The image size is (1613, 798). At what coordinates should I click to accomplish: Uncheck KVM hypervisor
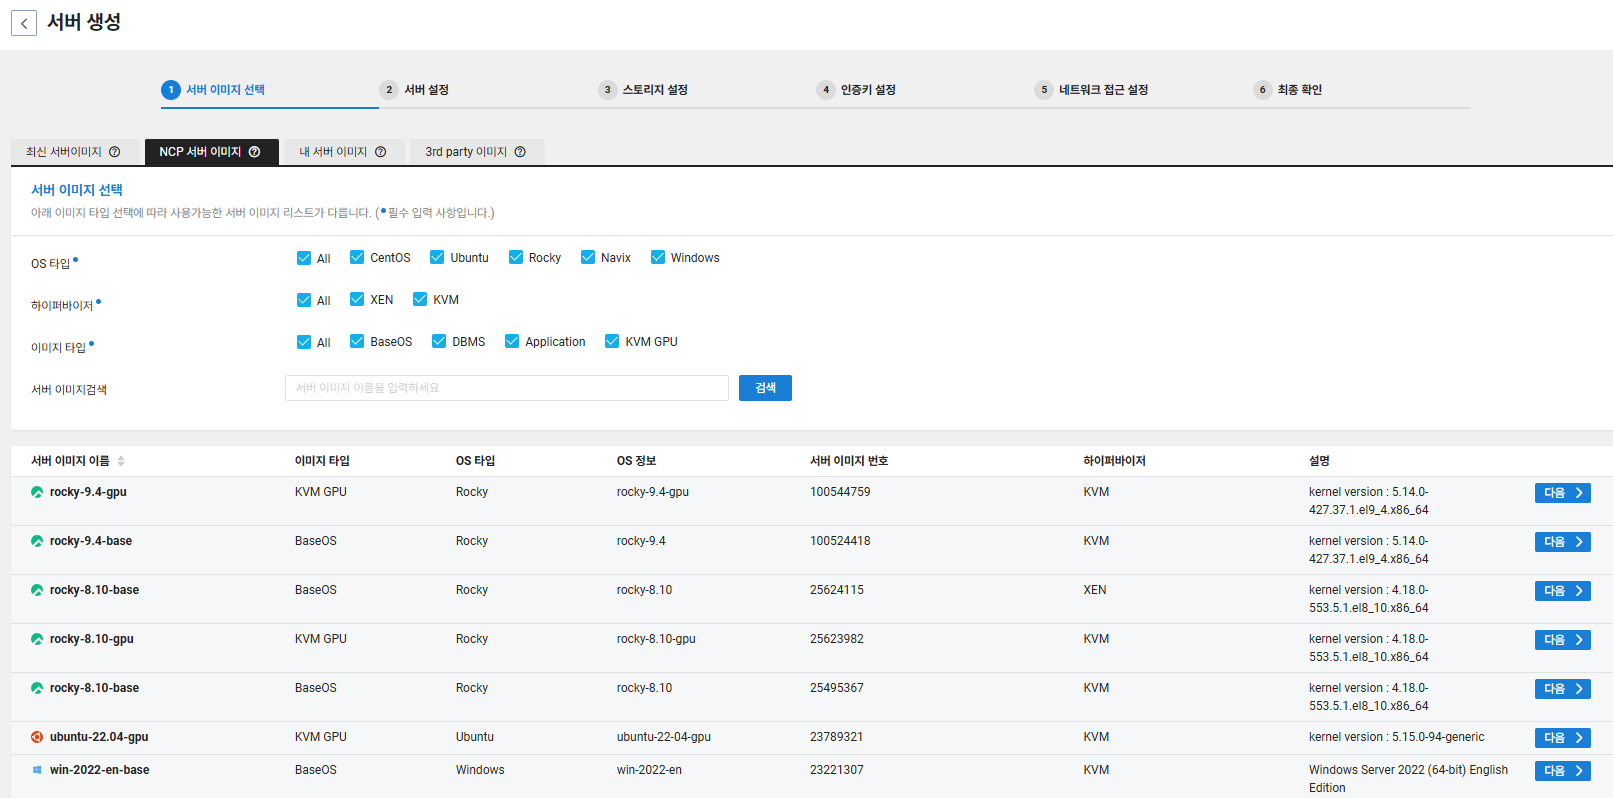coord(420,299)
